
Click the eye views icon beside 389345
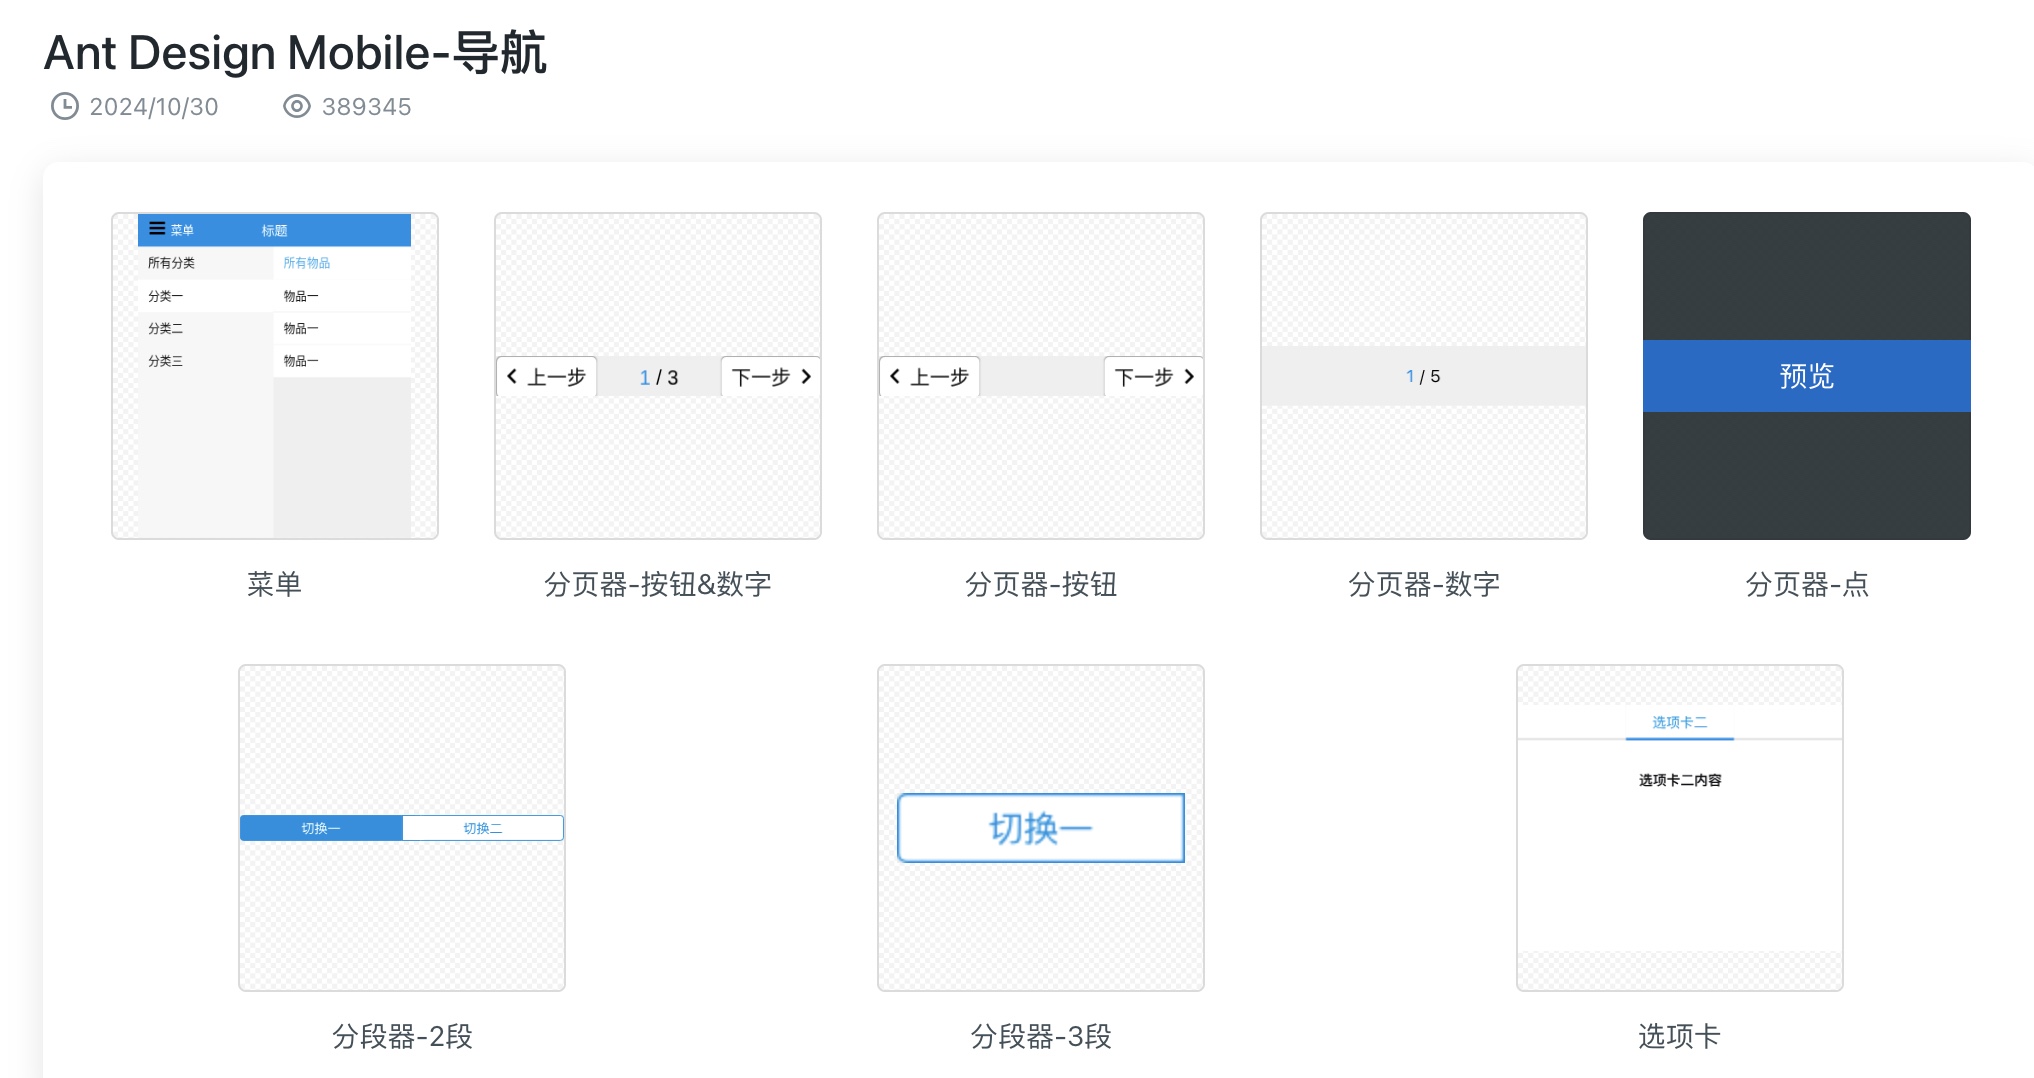[x=297, y=106]
